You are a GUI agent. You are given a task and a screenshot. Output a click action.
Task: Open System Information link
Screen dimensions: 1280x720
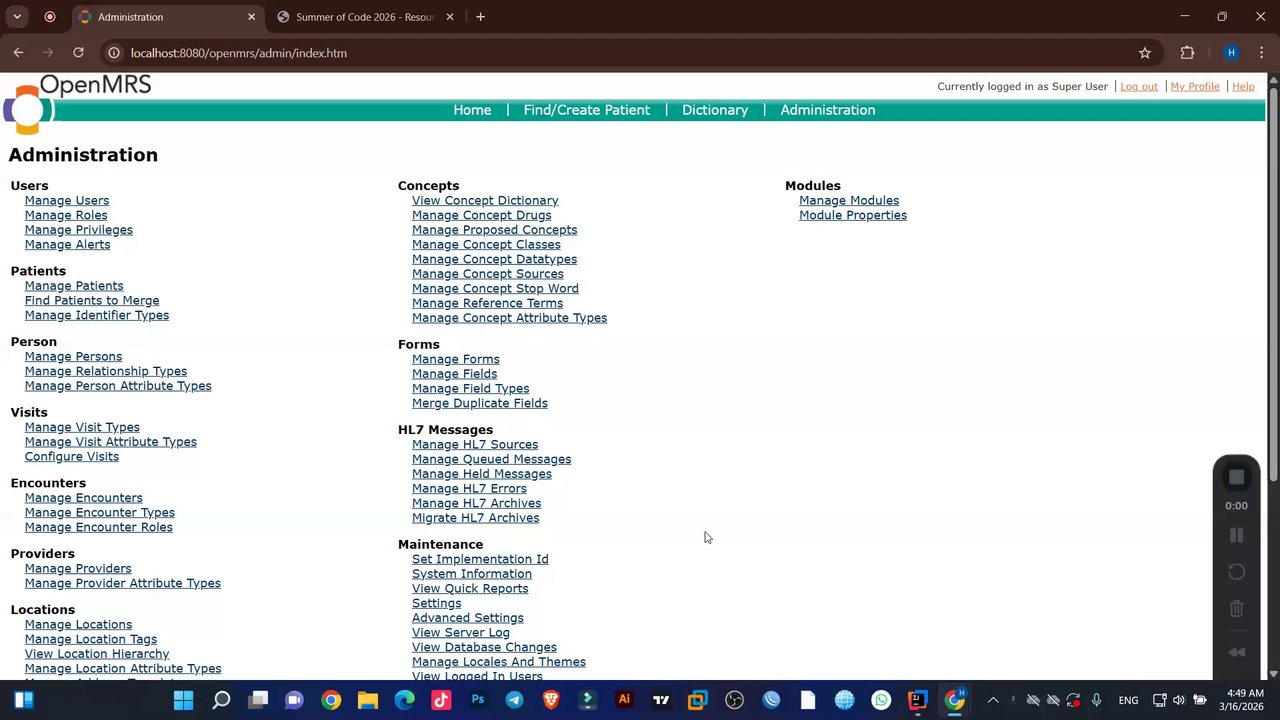[x=472, y=574]
